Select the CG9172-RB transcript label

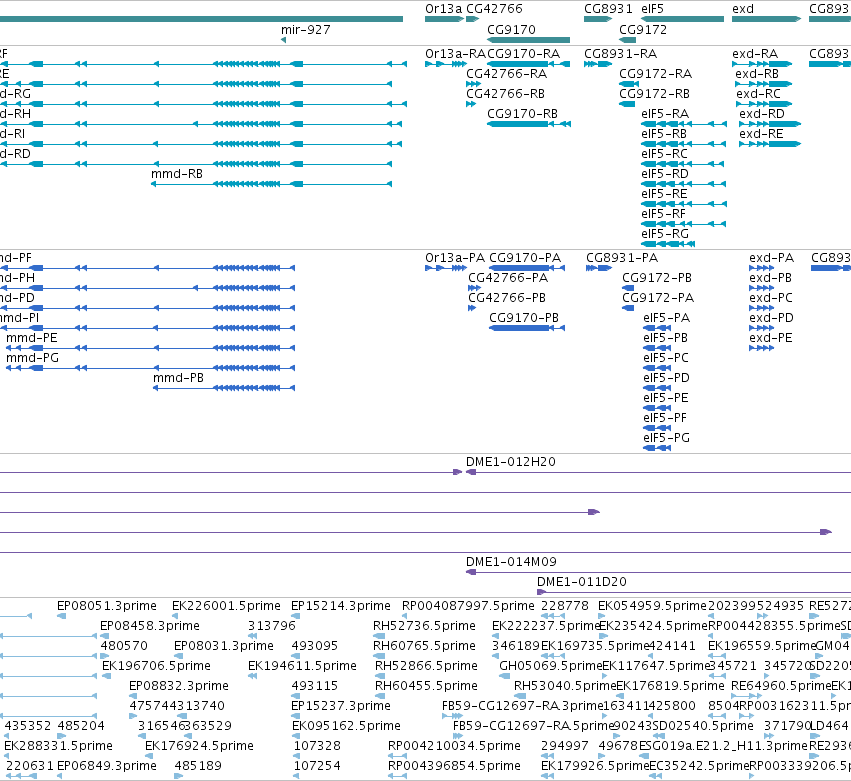655,94
